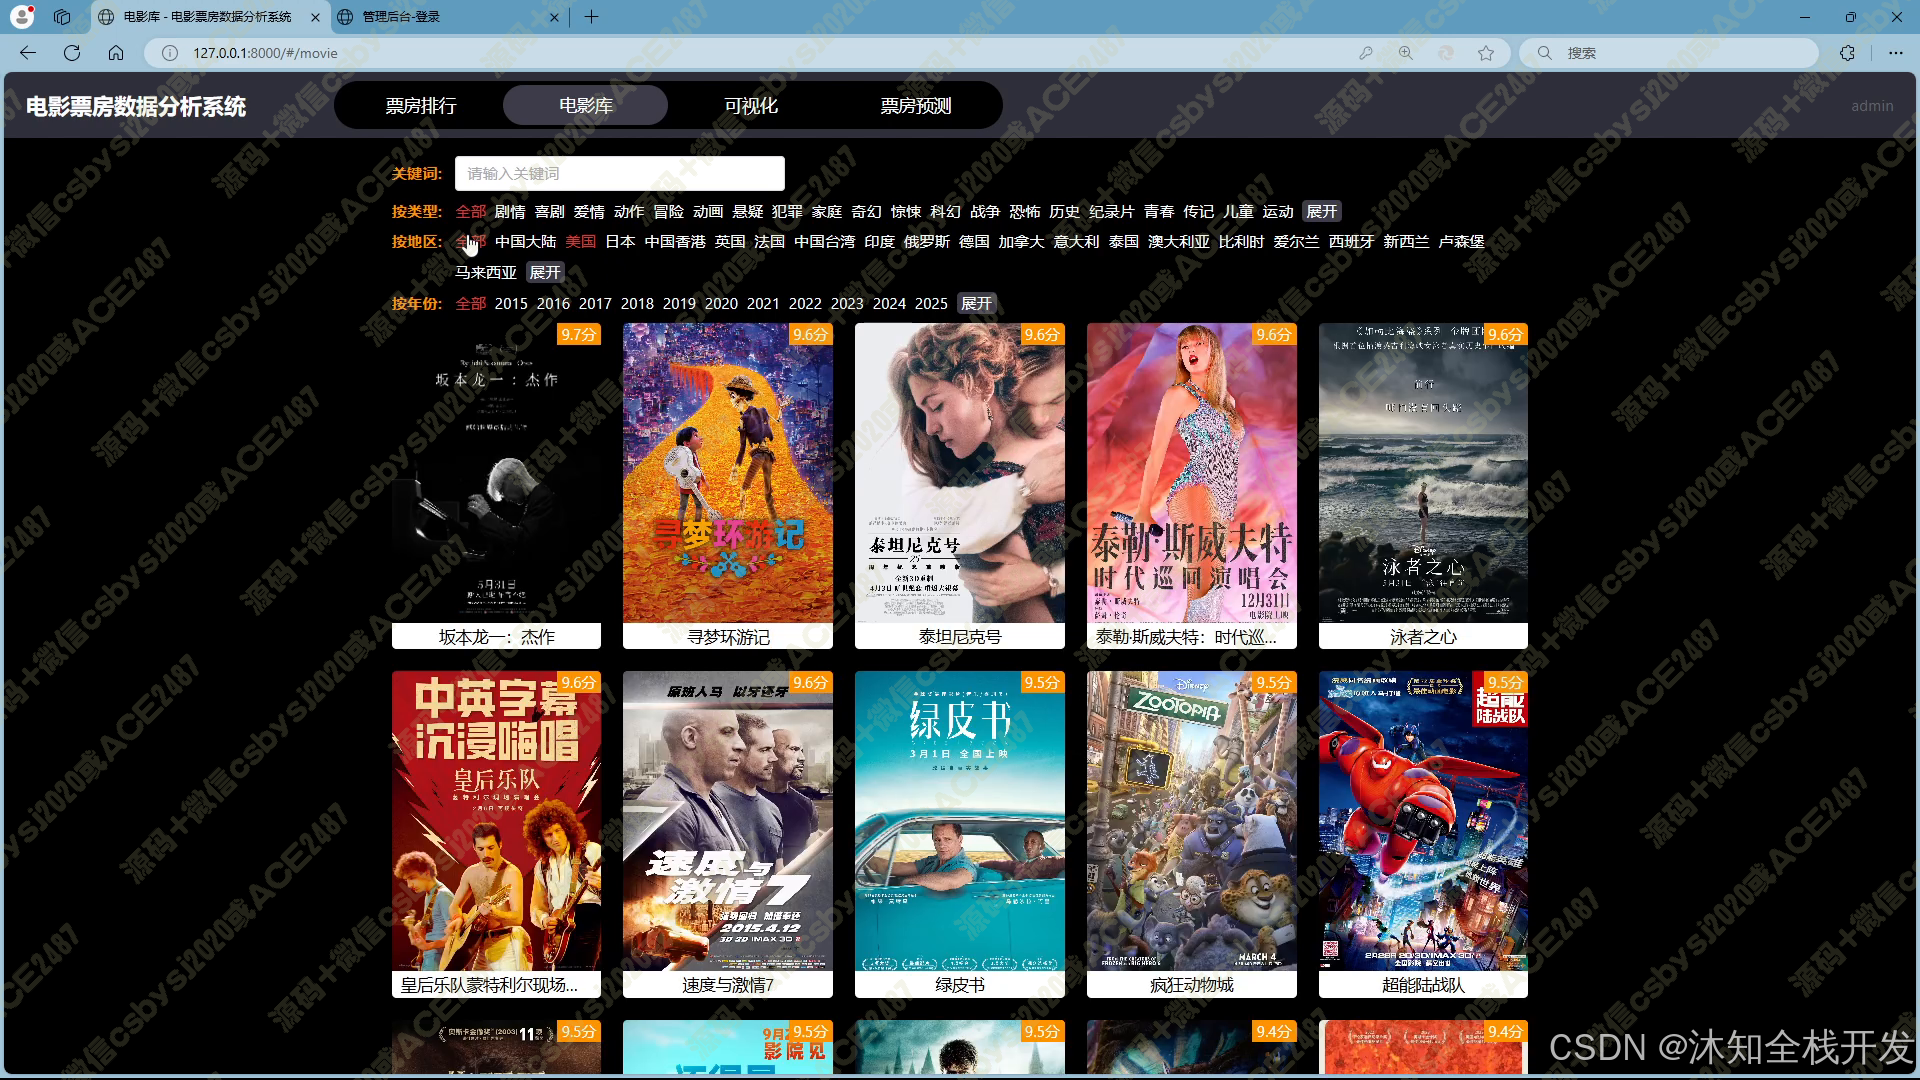Open new browser tab with plus icon

point(591,17)
